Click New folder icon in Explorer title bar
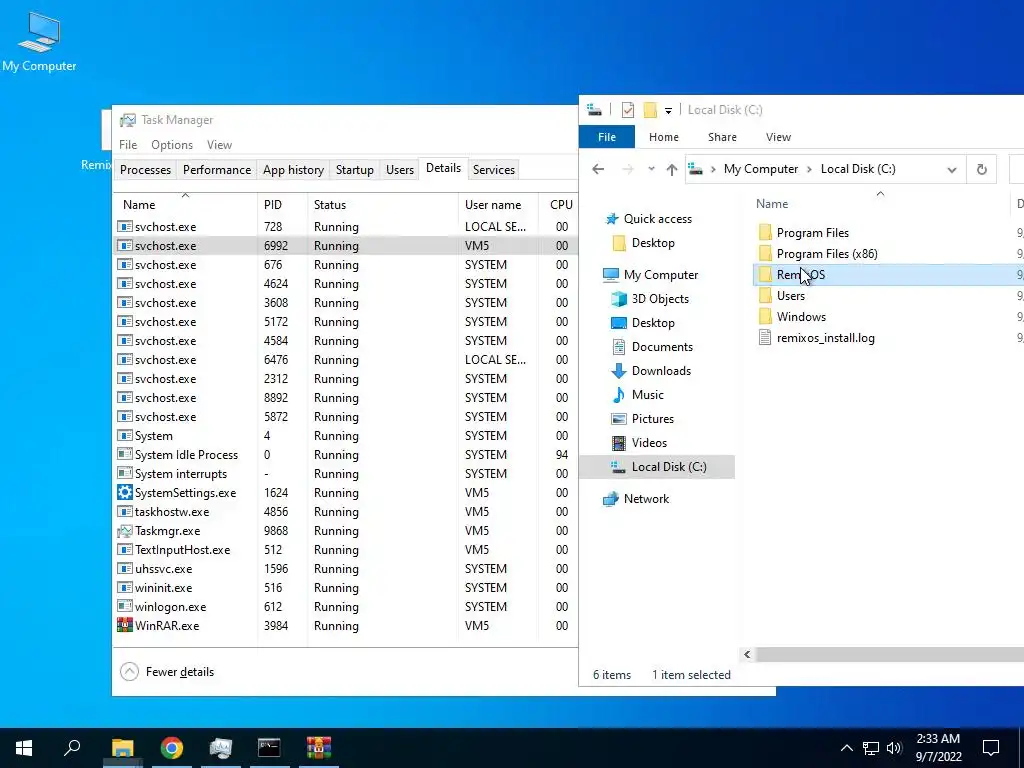 (650, 110)
